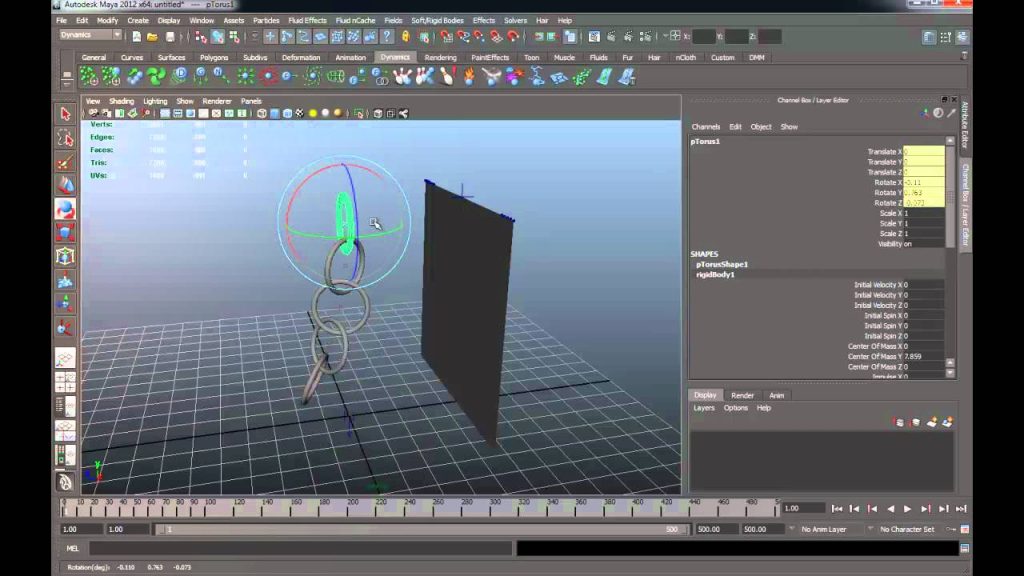Switch to four view layout
This screenshot has width=1024, height=576.
tap(65, 382)
